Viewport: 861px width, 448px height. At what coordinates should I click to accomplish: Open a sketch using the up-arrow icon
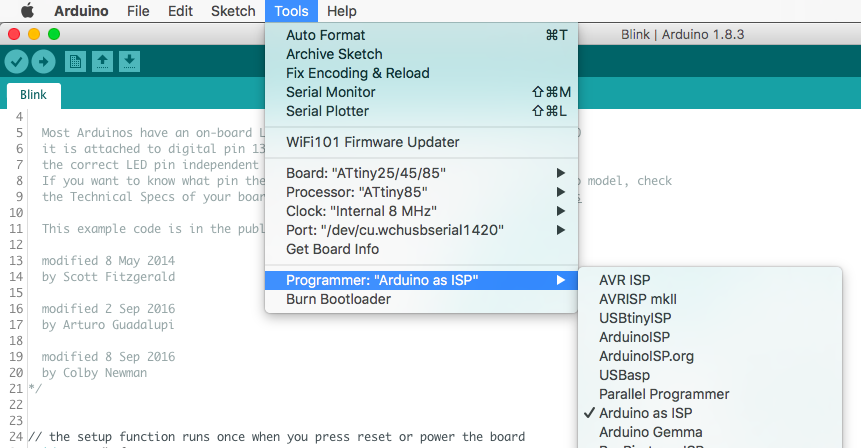[x=102, y=61]
